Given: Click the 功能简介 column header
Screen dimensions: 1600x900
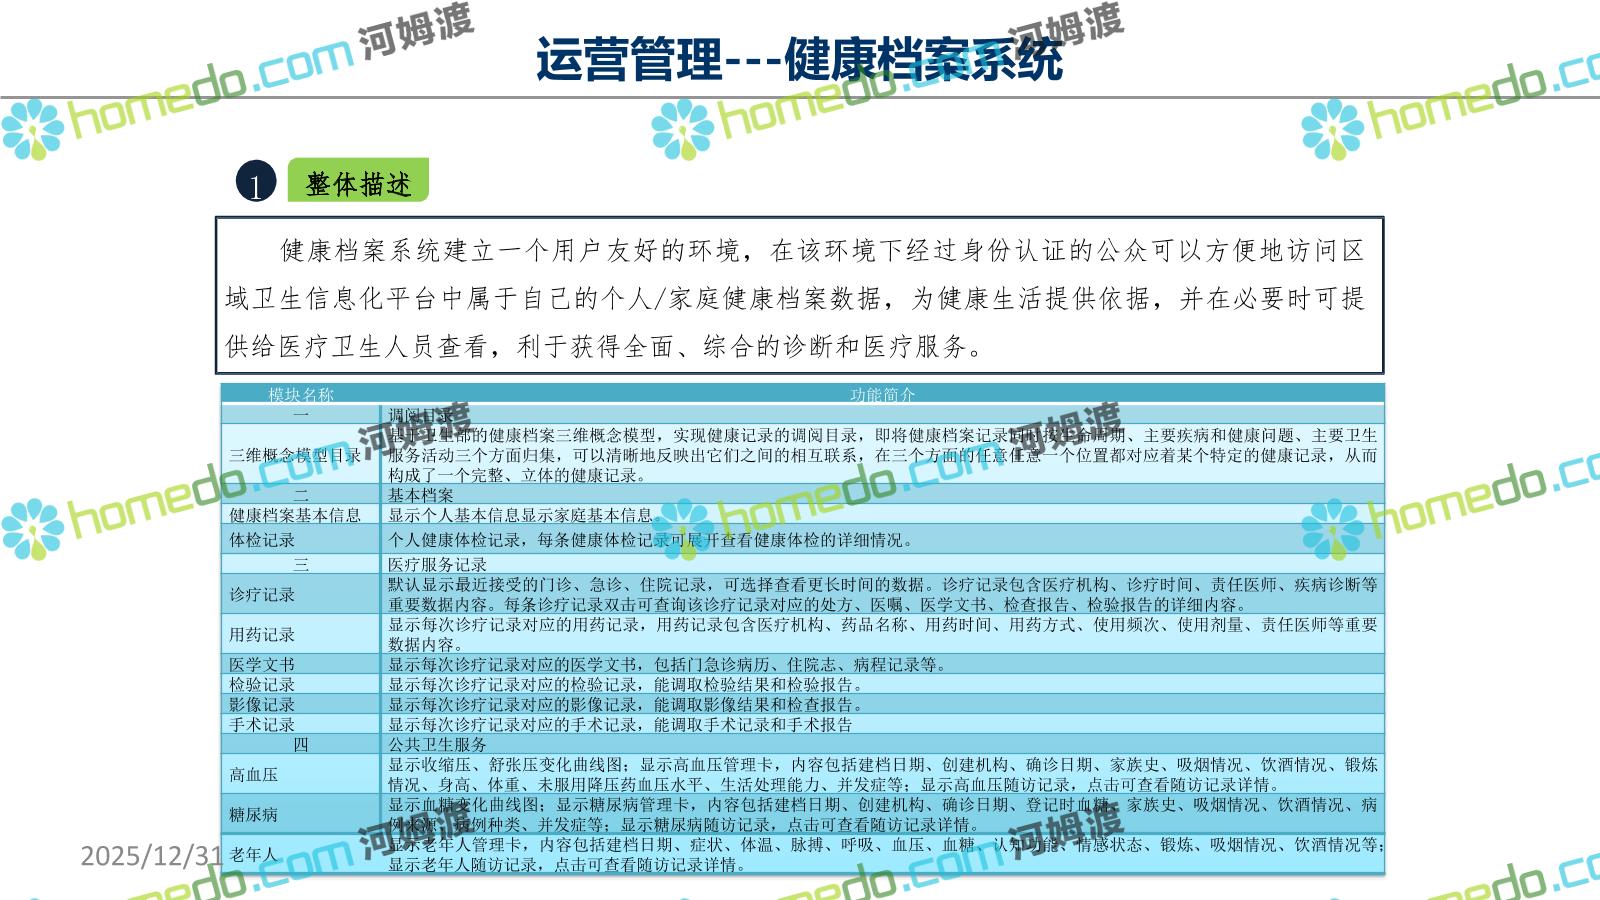Looking at the screenshot, I should click(882, 395).
